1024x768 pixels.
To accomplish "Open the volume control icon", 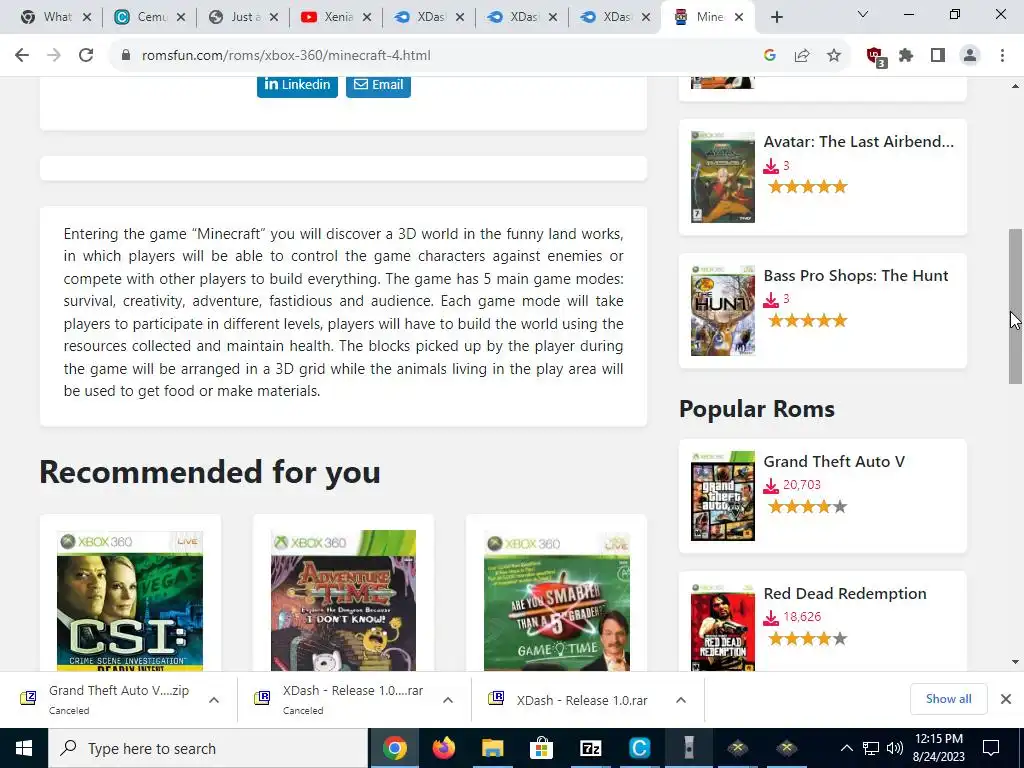I will pyautogui.click(x=895, y=748).
